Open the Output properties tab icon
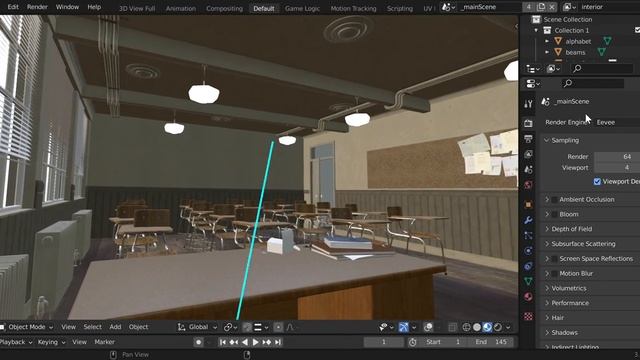 (528, 138)
